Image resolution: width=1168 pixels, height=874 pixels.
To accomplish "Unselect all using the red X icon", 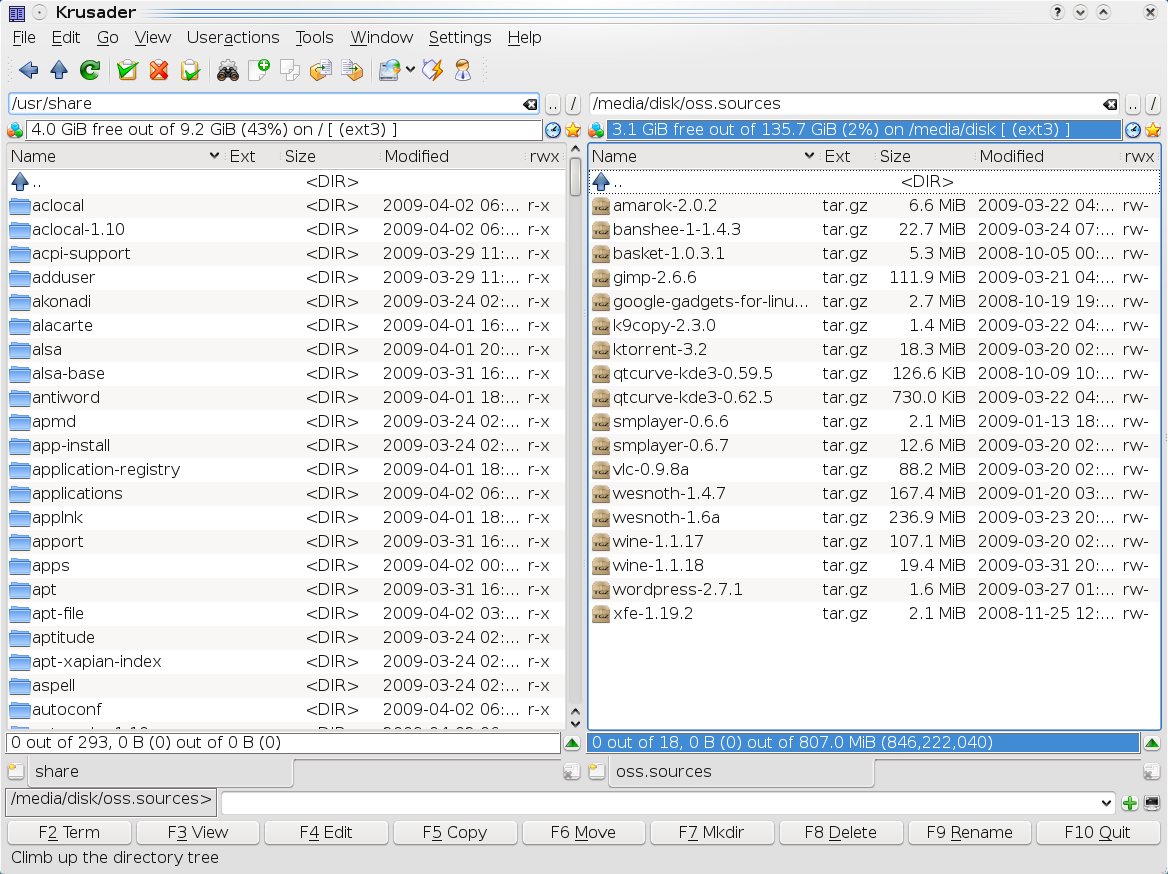I will click(x=159, y=70).
